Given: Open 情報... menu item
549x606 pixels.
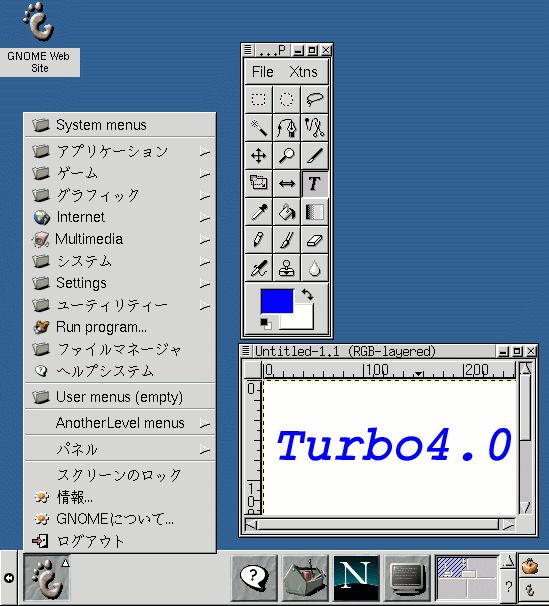Looking at the screenshot, I should tap(120, 497).
